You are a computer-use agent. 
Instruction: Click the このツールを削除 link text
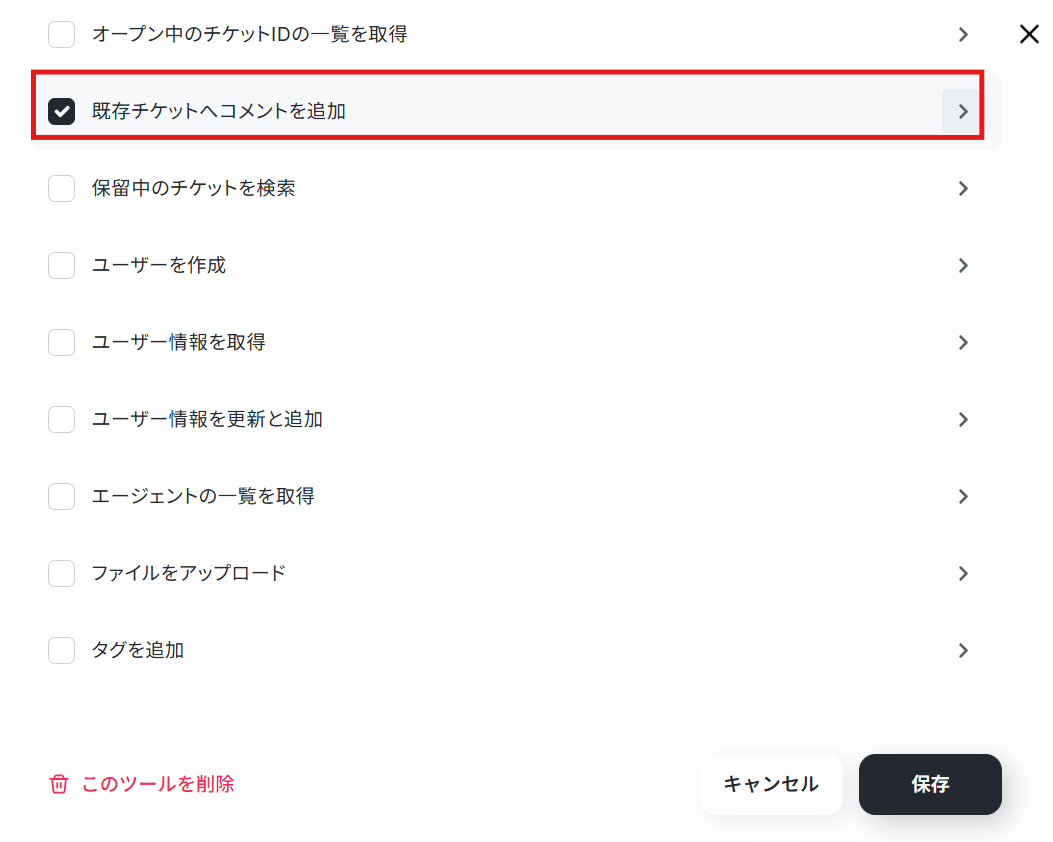158,784
